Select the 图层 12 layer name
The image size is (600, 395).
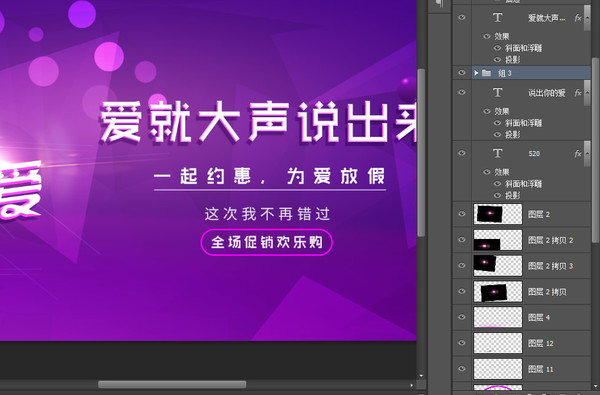point(541,343)
